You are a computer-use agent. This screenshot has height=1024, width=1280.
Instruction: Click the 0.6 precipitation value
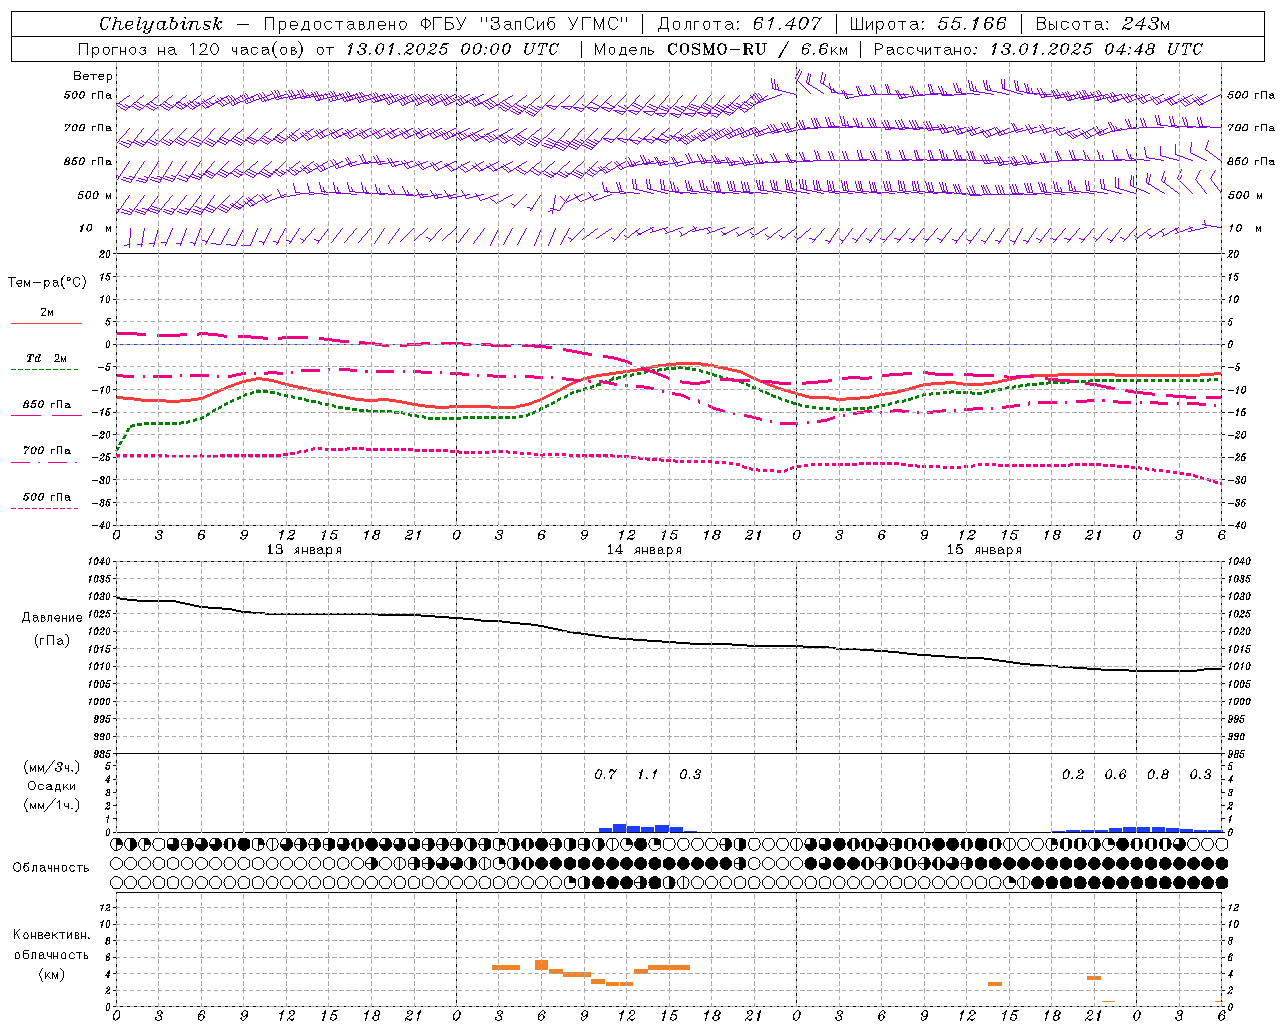(1115, 774)
